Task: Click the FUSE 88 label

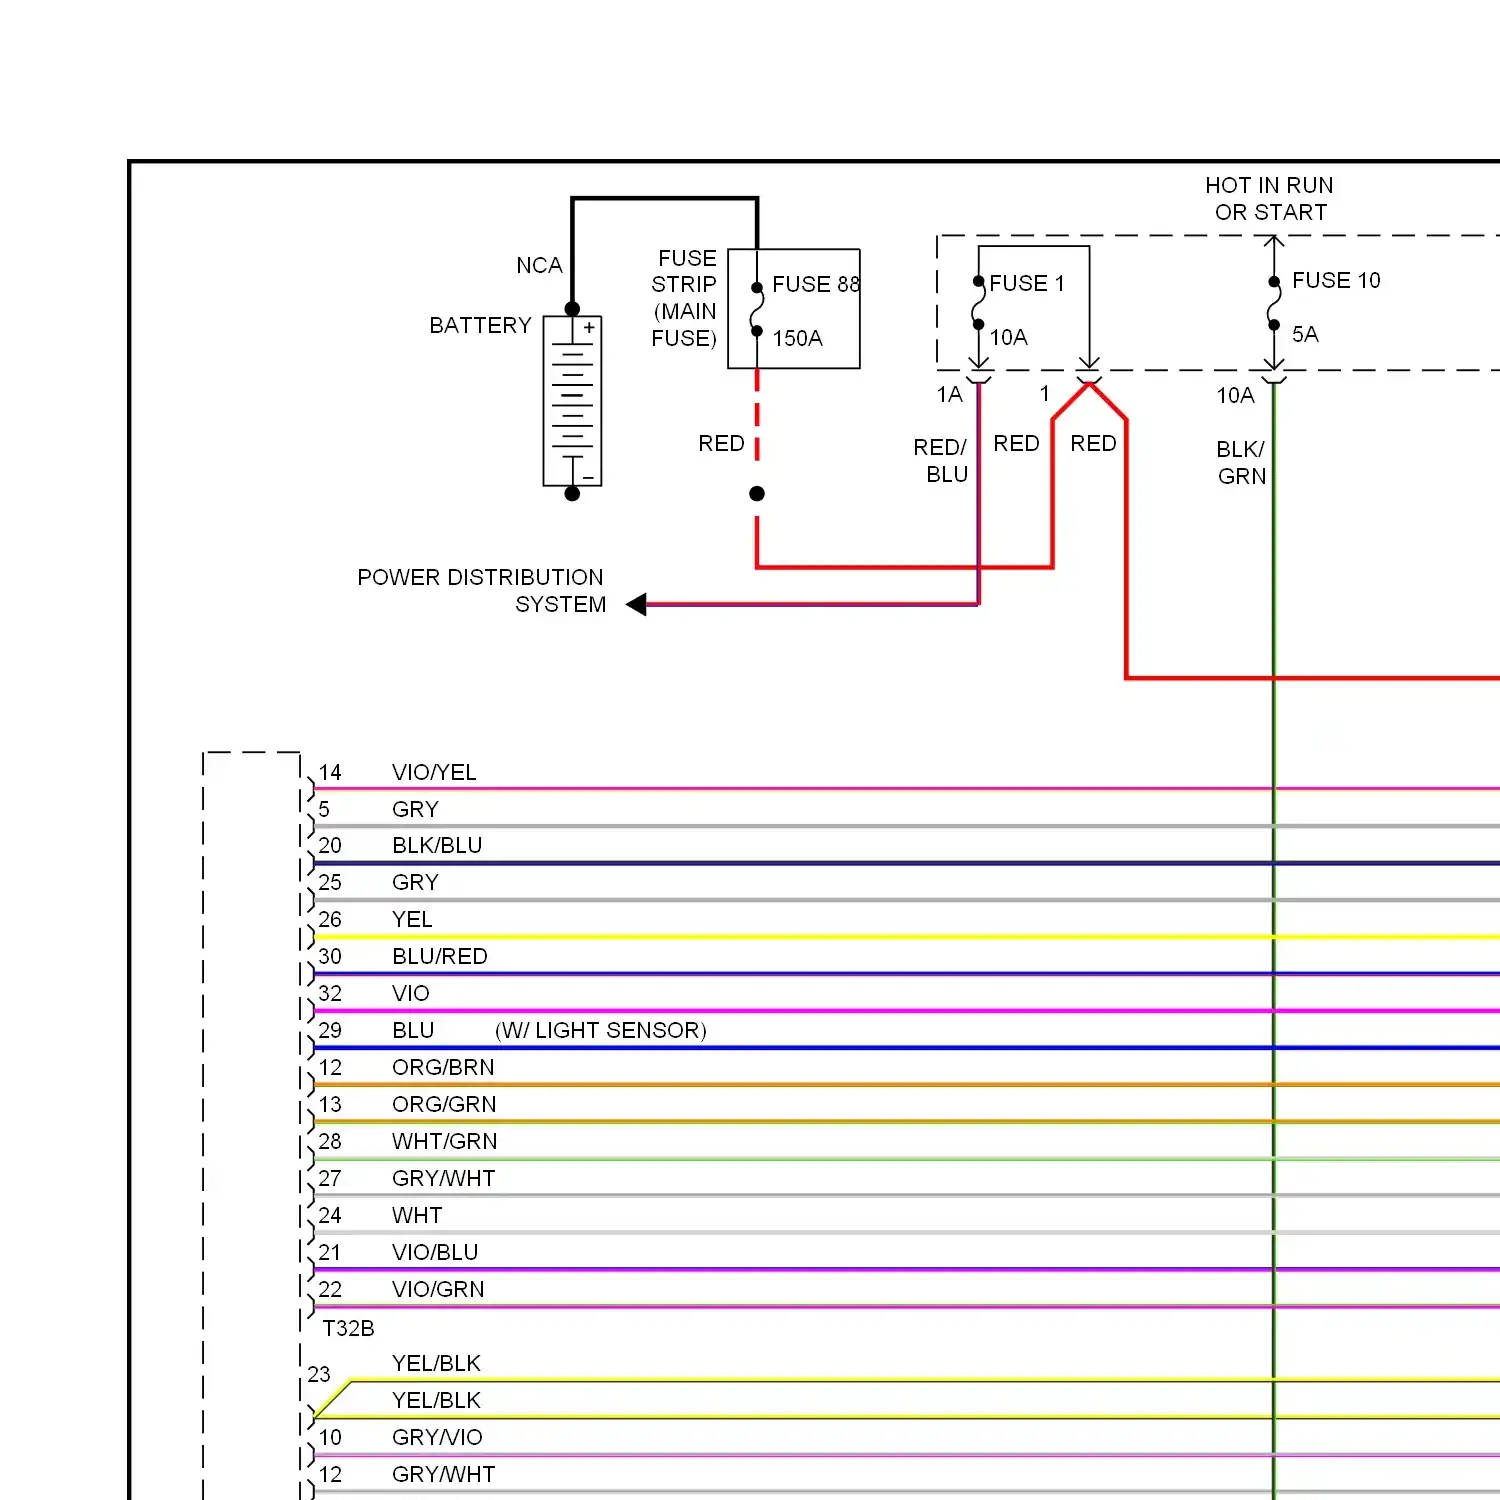Action: point(816,284)
